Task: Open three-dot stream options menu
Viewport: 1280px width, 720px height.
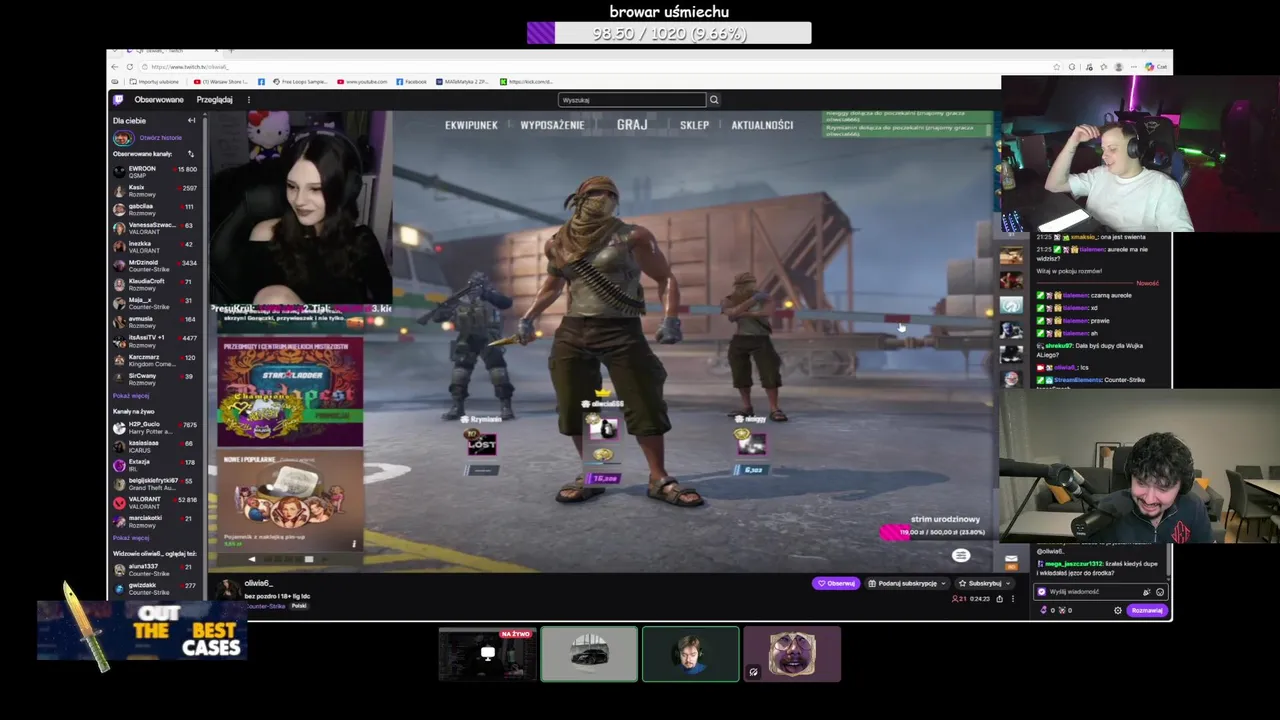Action: coord(1012,599)
